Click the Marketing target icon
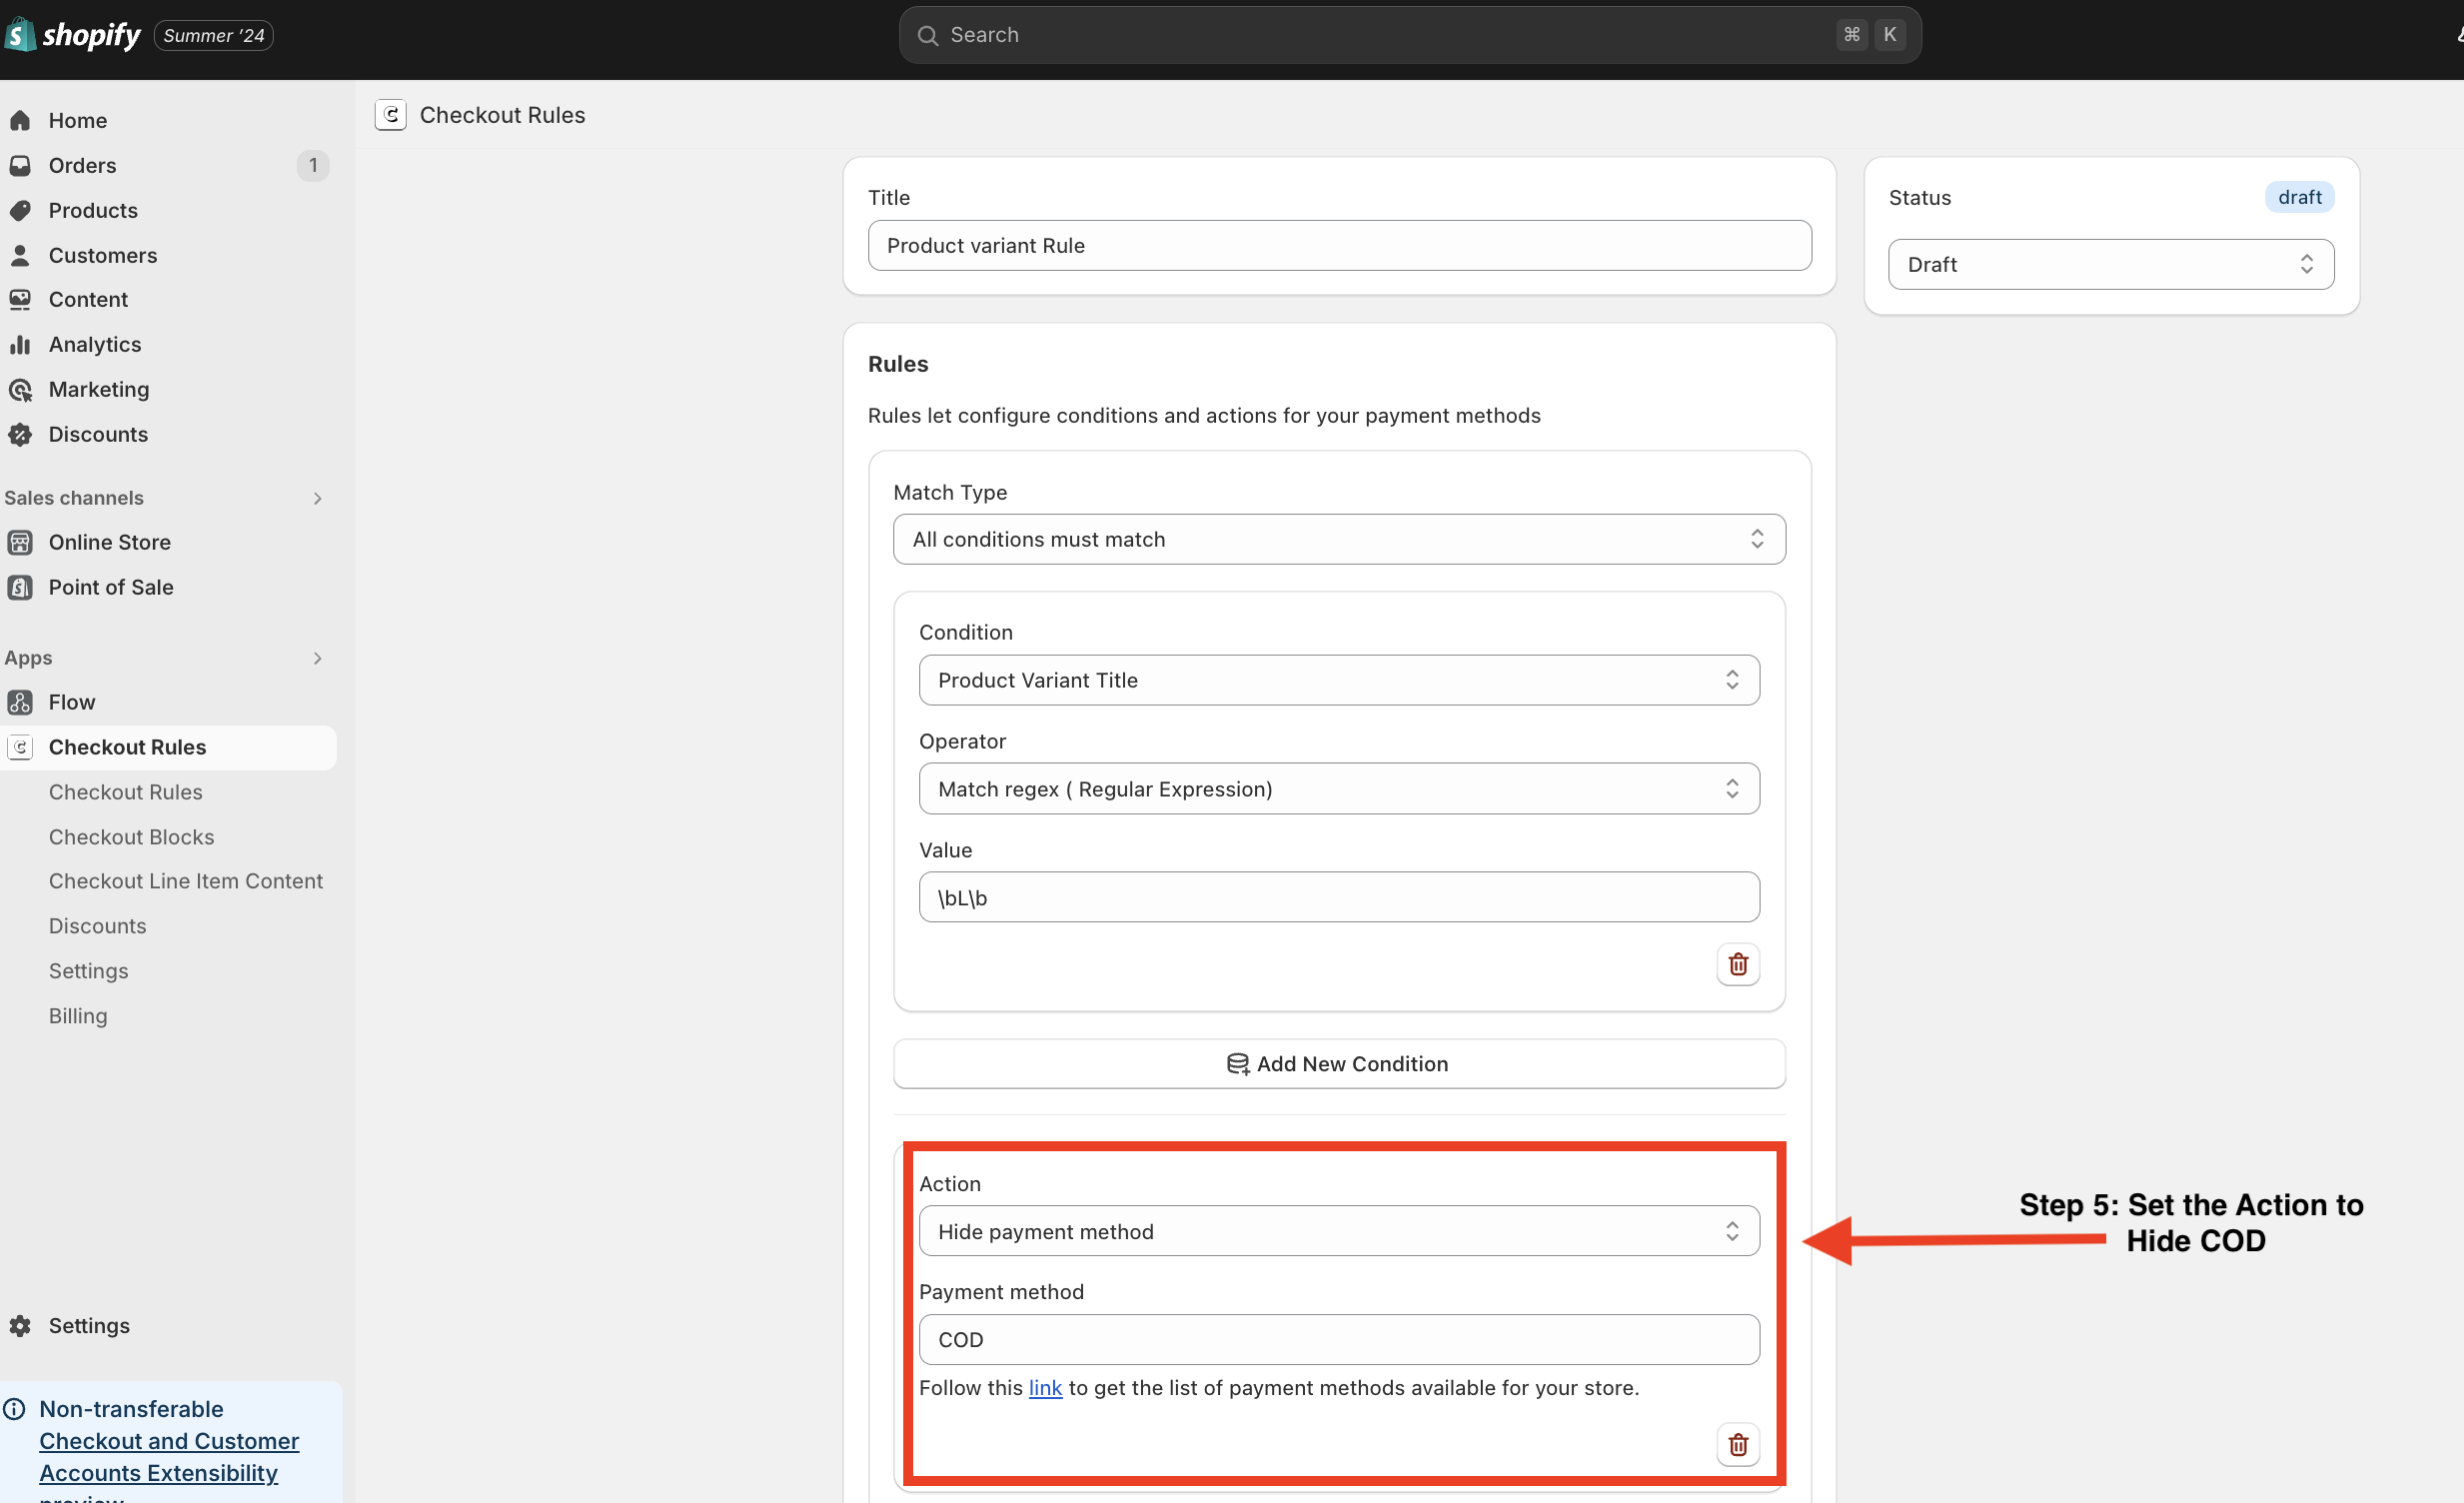 click(x=20, y=389)
